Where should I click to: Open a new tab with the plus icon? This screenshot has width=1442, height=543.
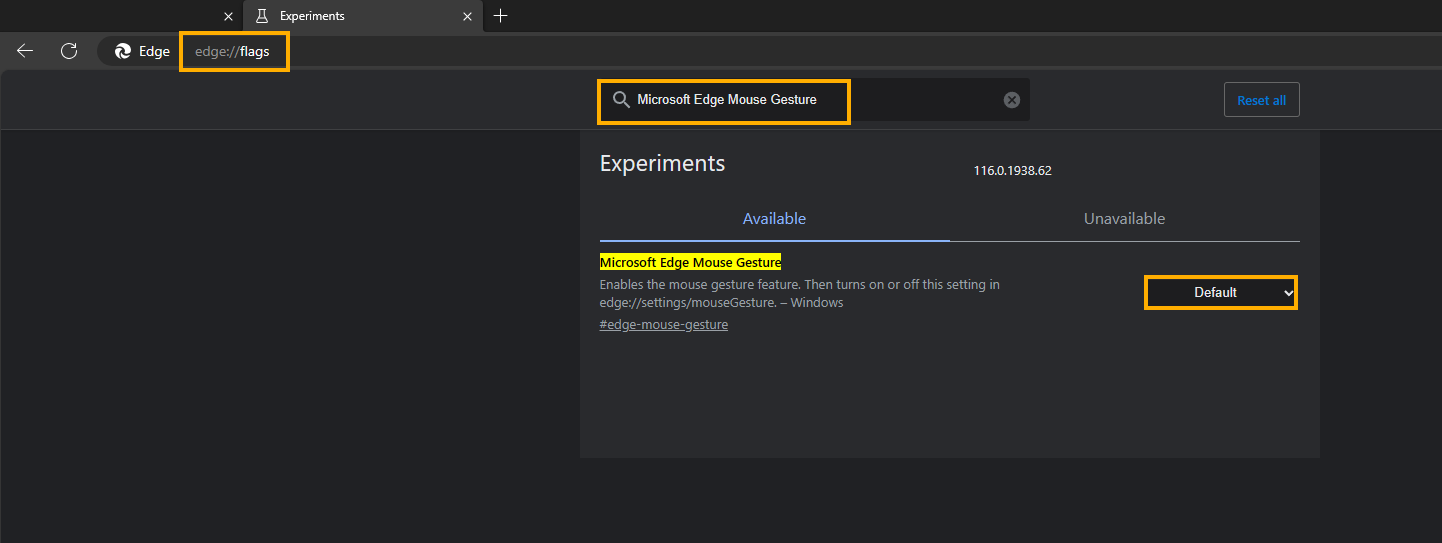[x=501, y=16]
